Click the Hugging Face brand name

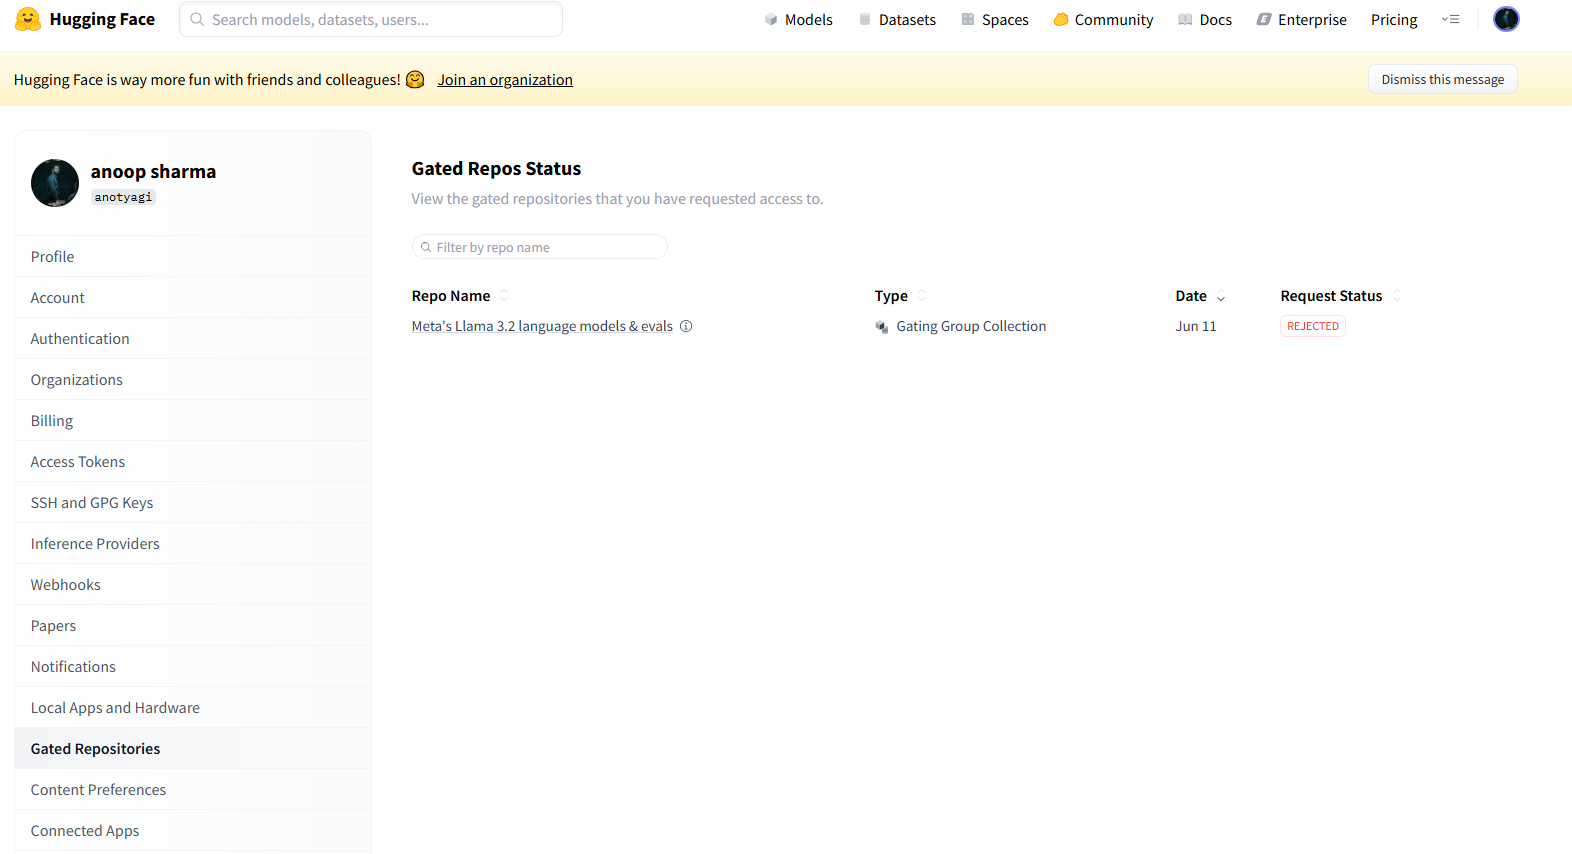click(x=102, y=19)
